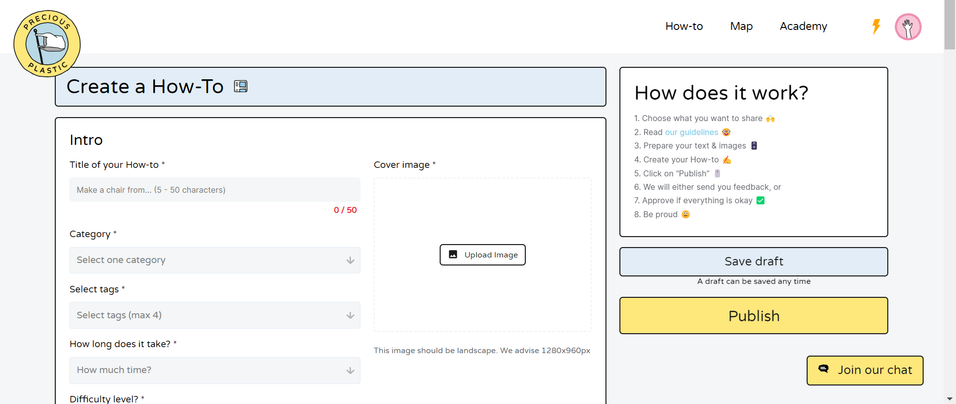
Task: Click the image icon in the Upload Image button
Action: (x=453, y=255)
